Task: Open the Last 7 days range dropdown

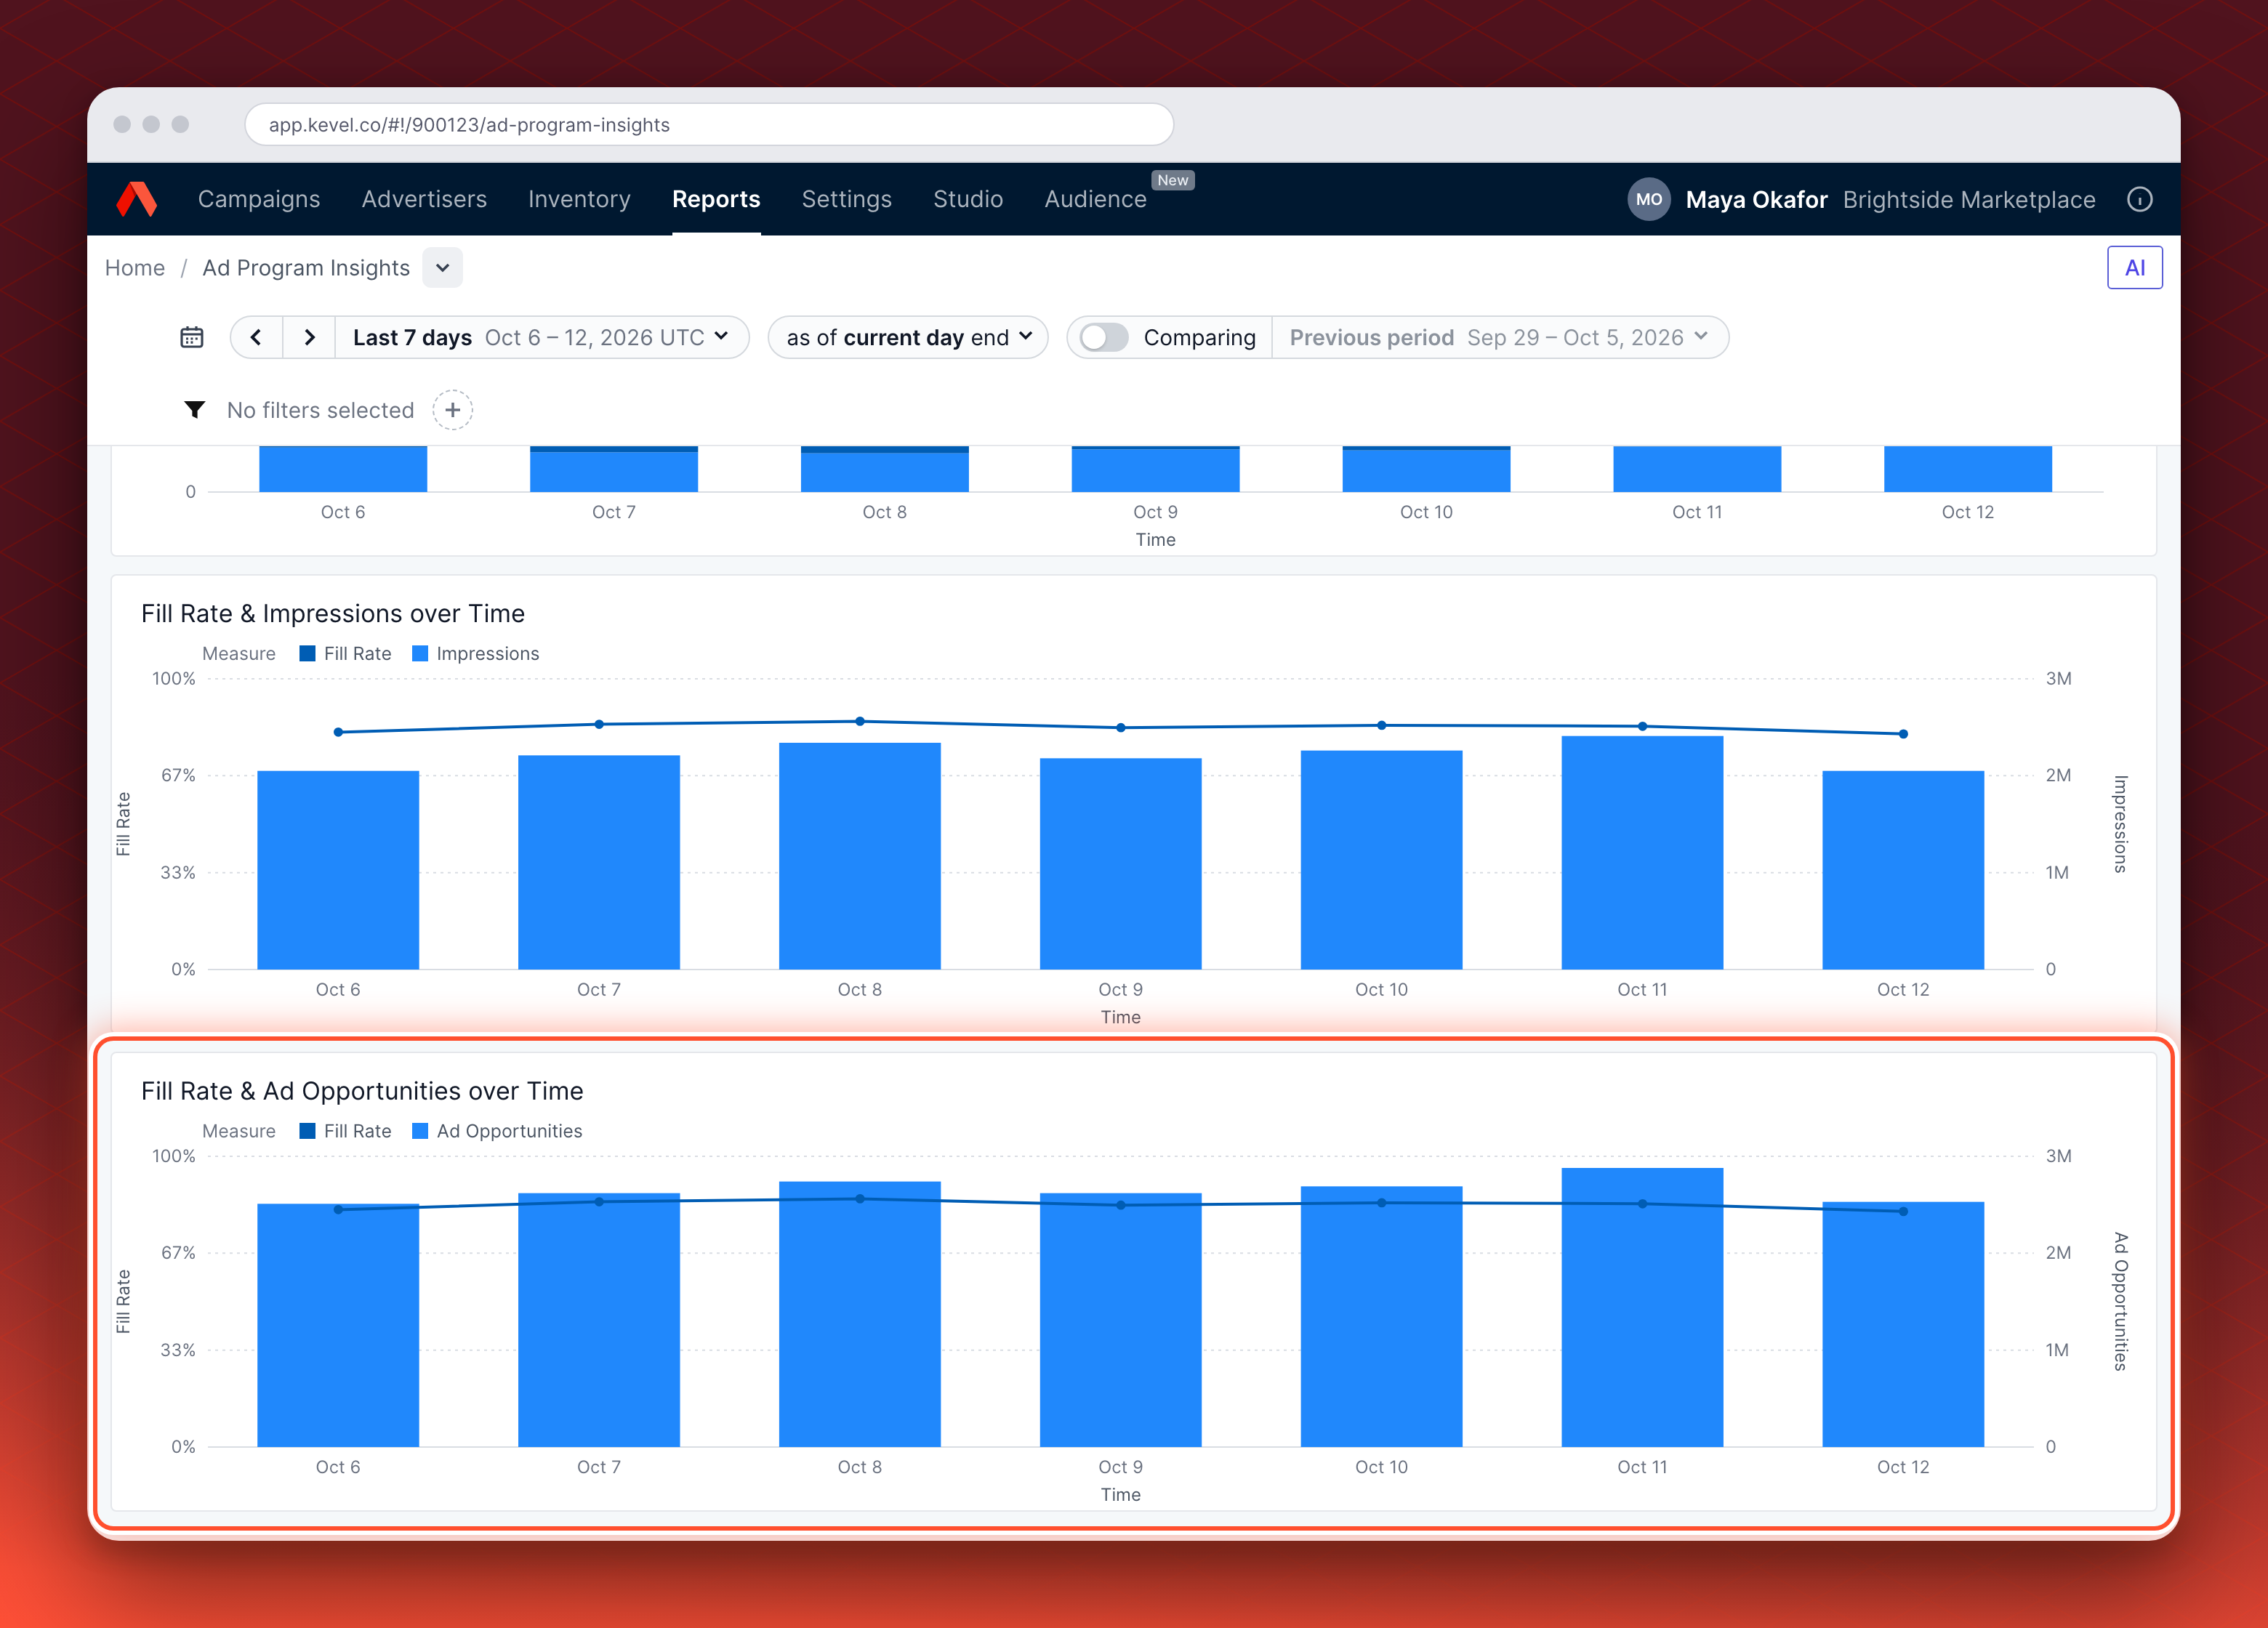Action: 541,338
